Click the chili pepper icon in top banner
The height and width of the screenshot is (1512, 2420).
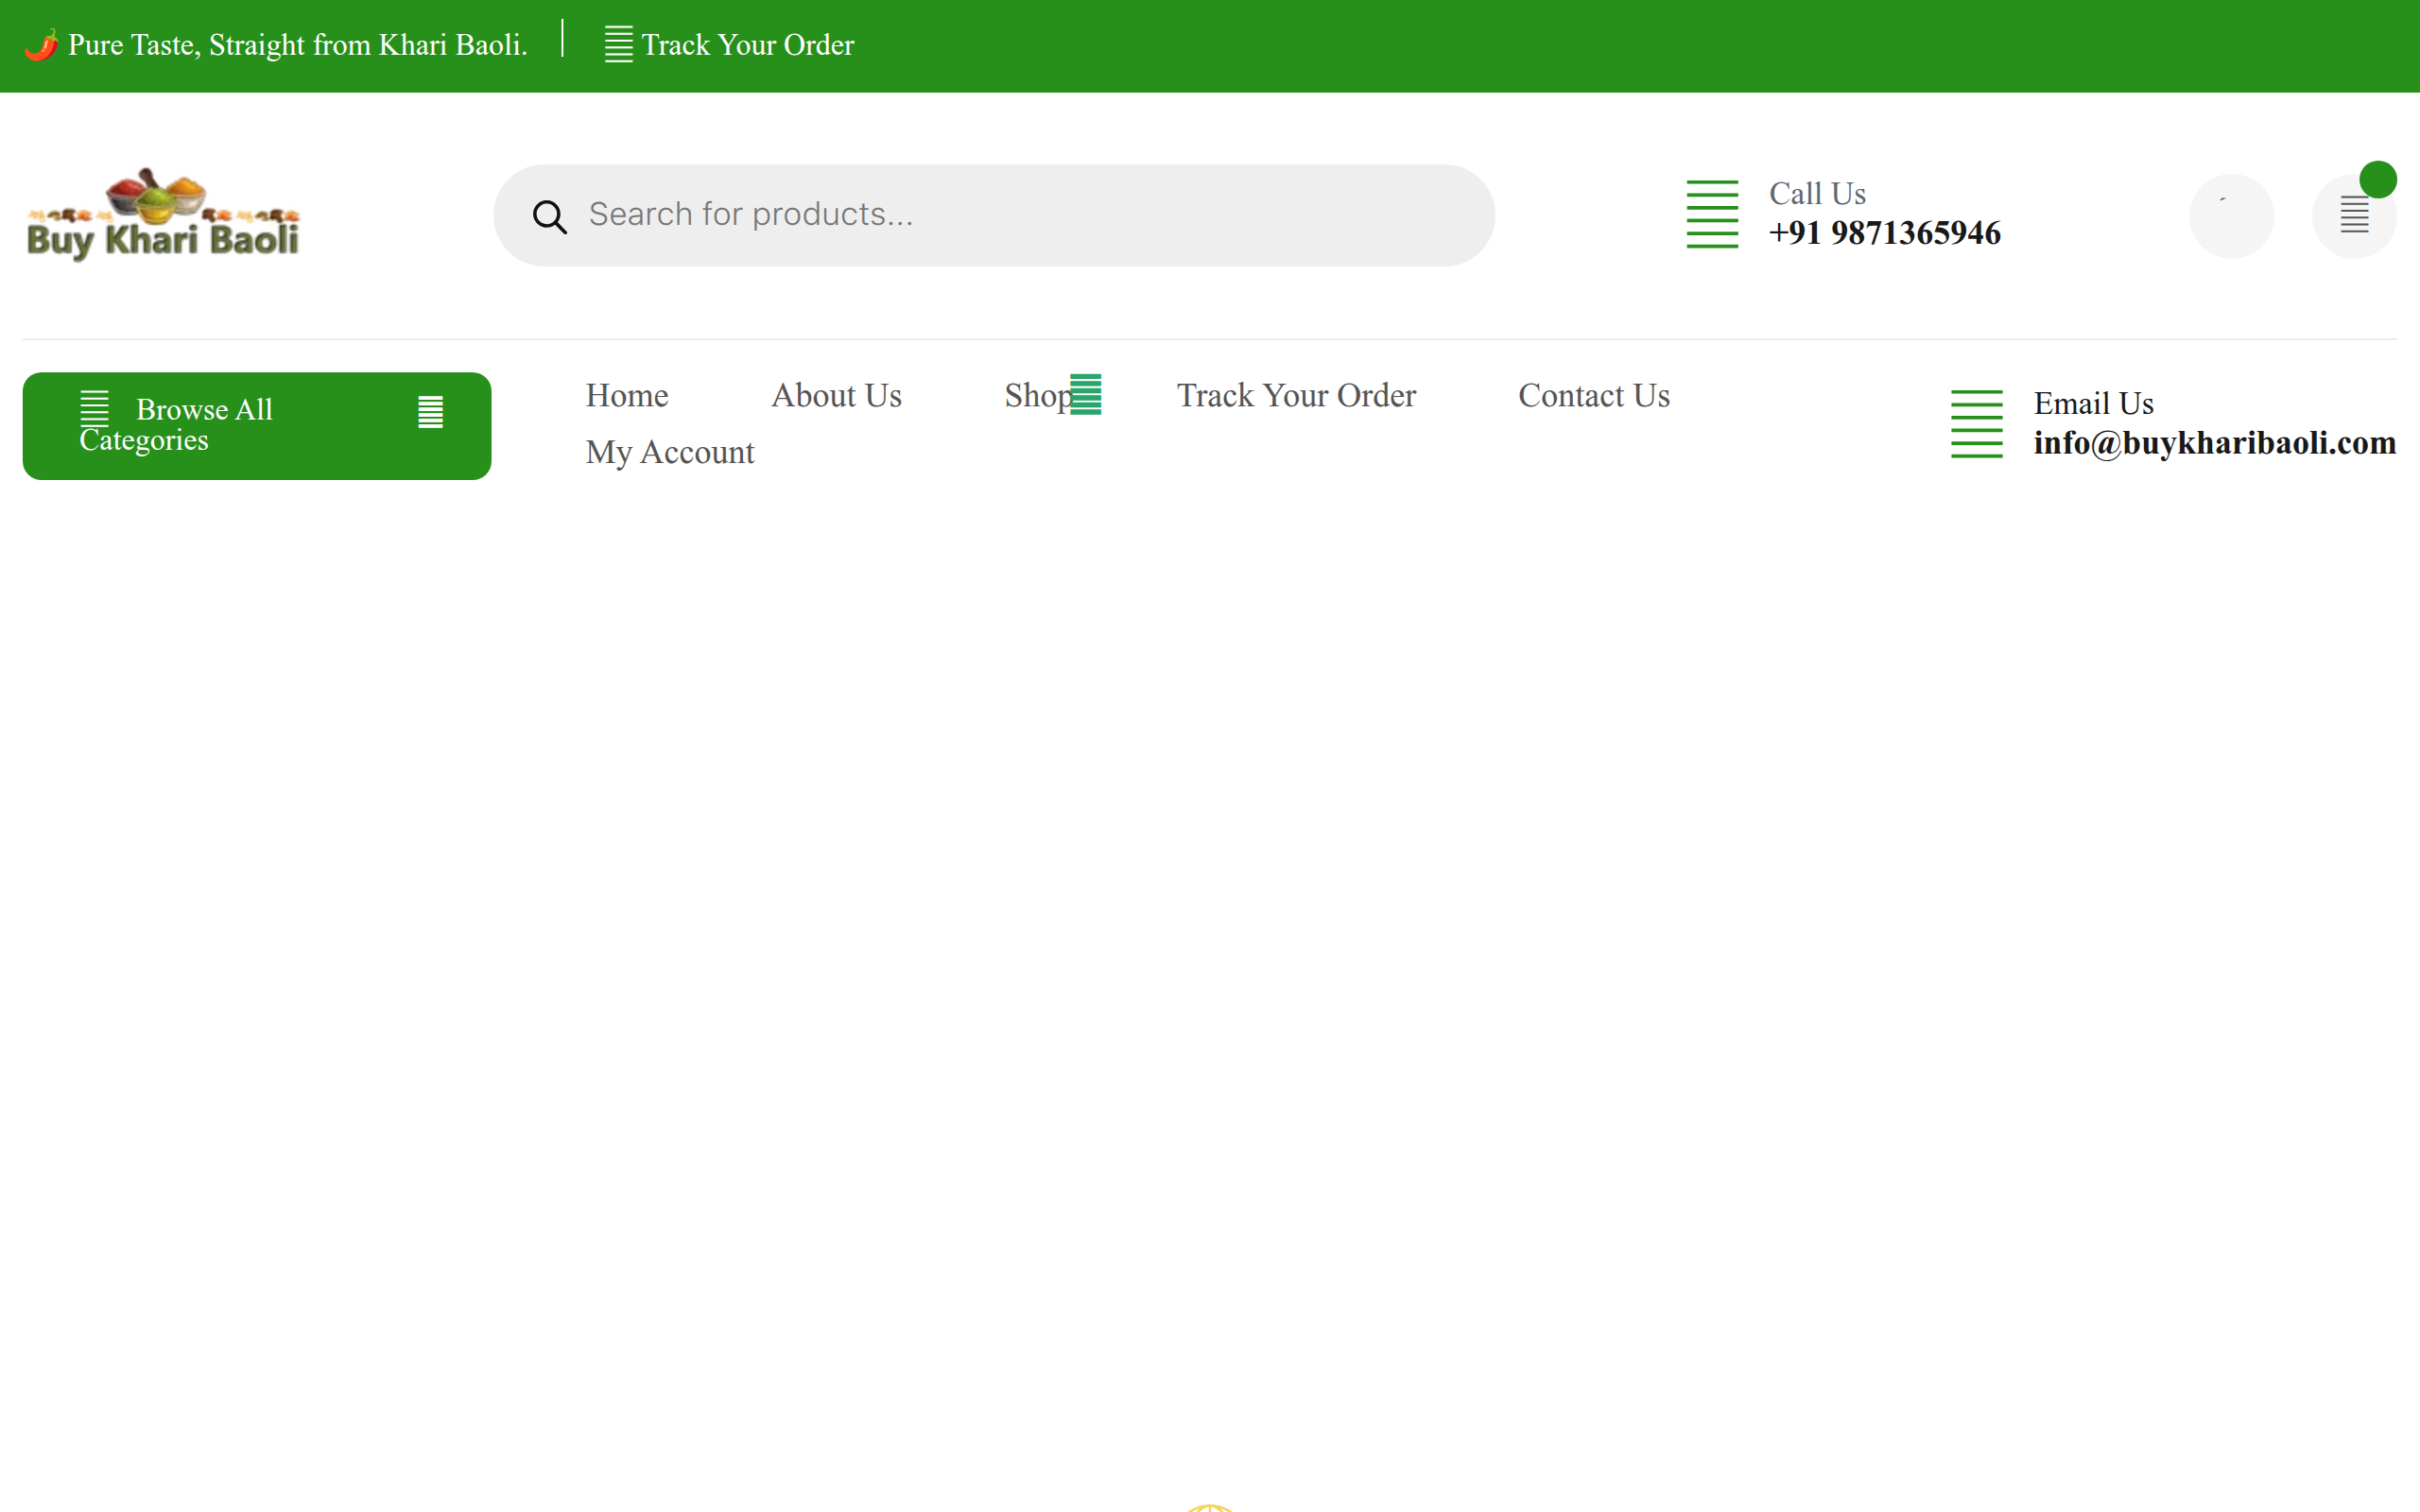(41, 44)
